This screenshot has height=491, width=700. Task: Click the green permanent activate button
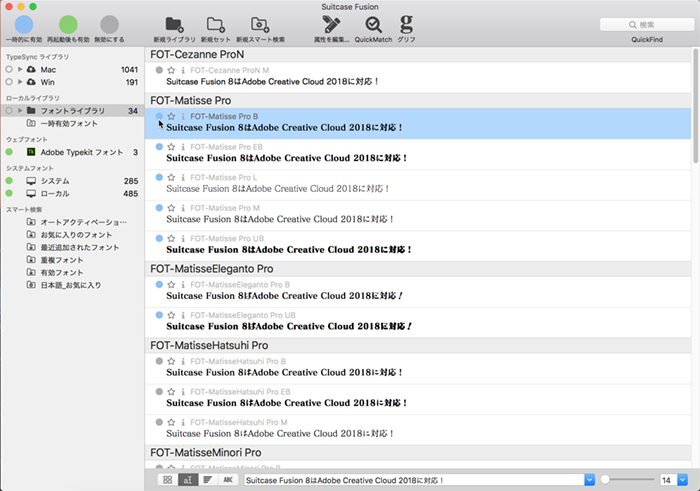[68, 25]
